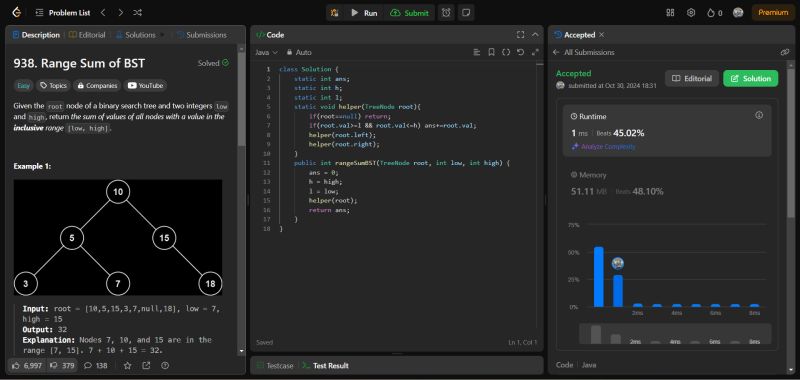Switch to the Editorial tab
This screenshot has height=380, width=800.
pos(87,35)
